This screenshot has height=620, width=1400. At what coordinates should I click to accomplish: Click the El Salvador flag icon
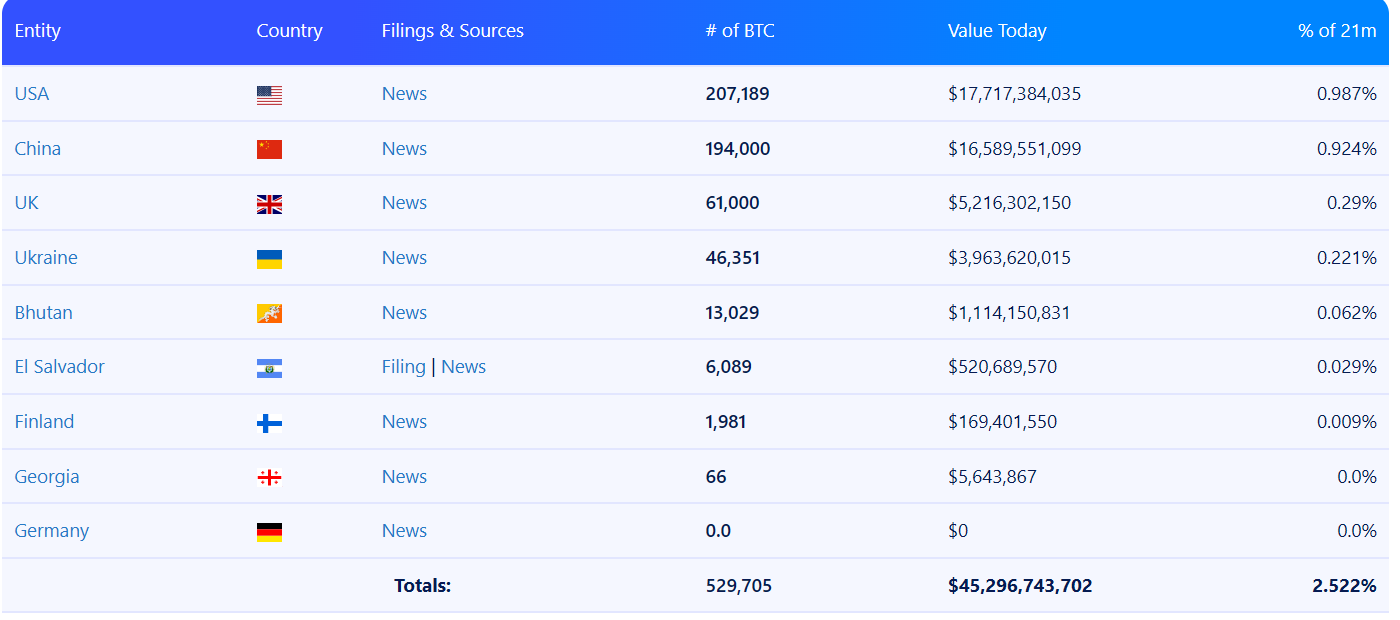tap(269, 368)
